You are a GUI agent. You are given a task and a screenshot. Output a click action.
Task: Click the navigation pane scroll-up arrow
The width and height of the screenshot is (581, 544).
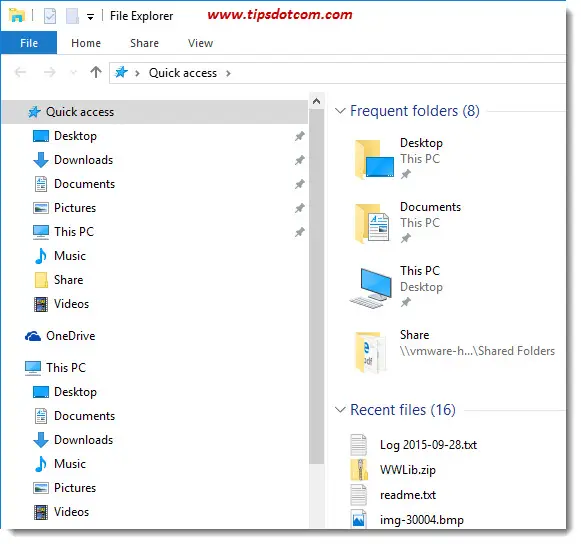coord(316,101)
